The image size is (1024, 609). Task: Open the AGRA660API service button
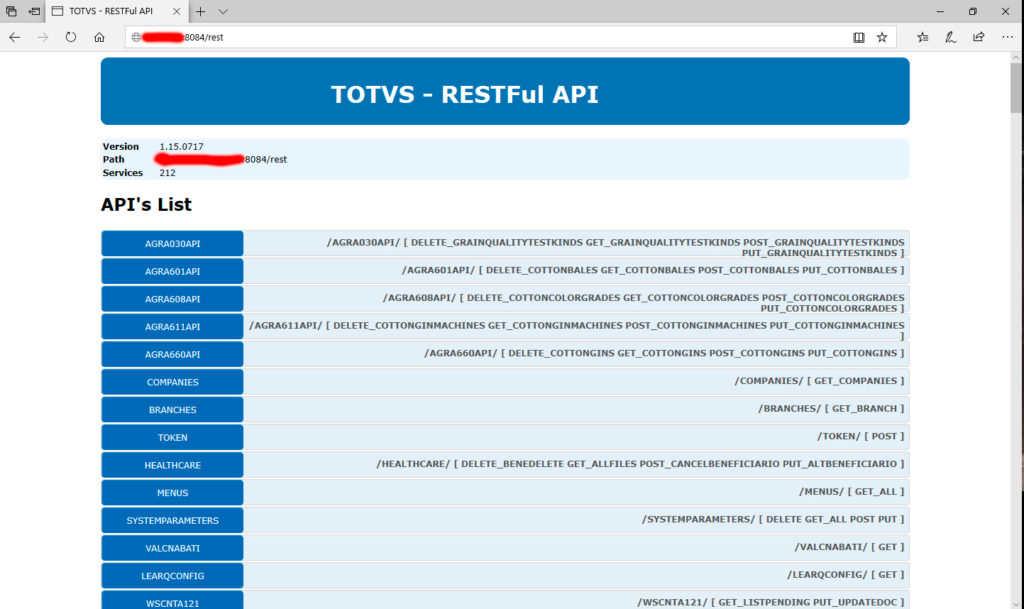pyautogui.click(x=172, y=354)
